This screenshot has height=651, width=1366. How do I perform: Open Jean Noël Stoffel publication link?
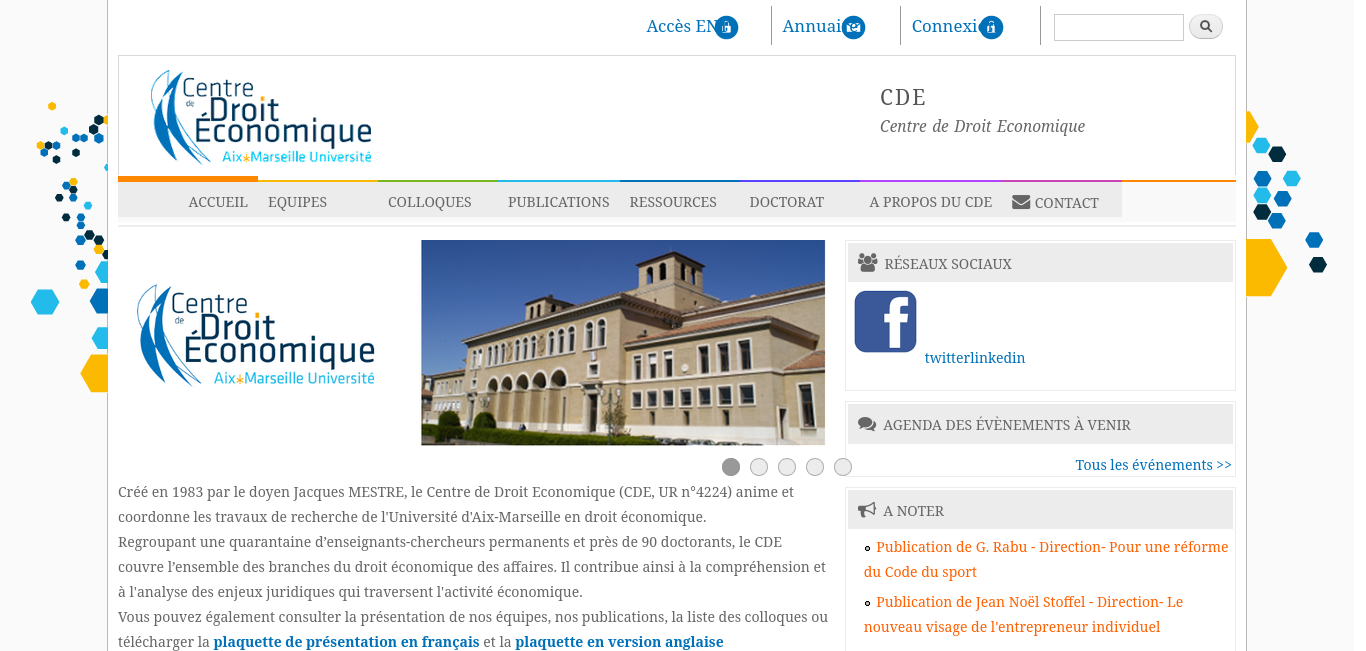coord(1023,614)
